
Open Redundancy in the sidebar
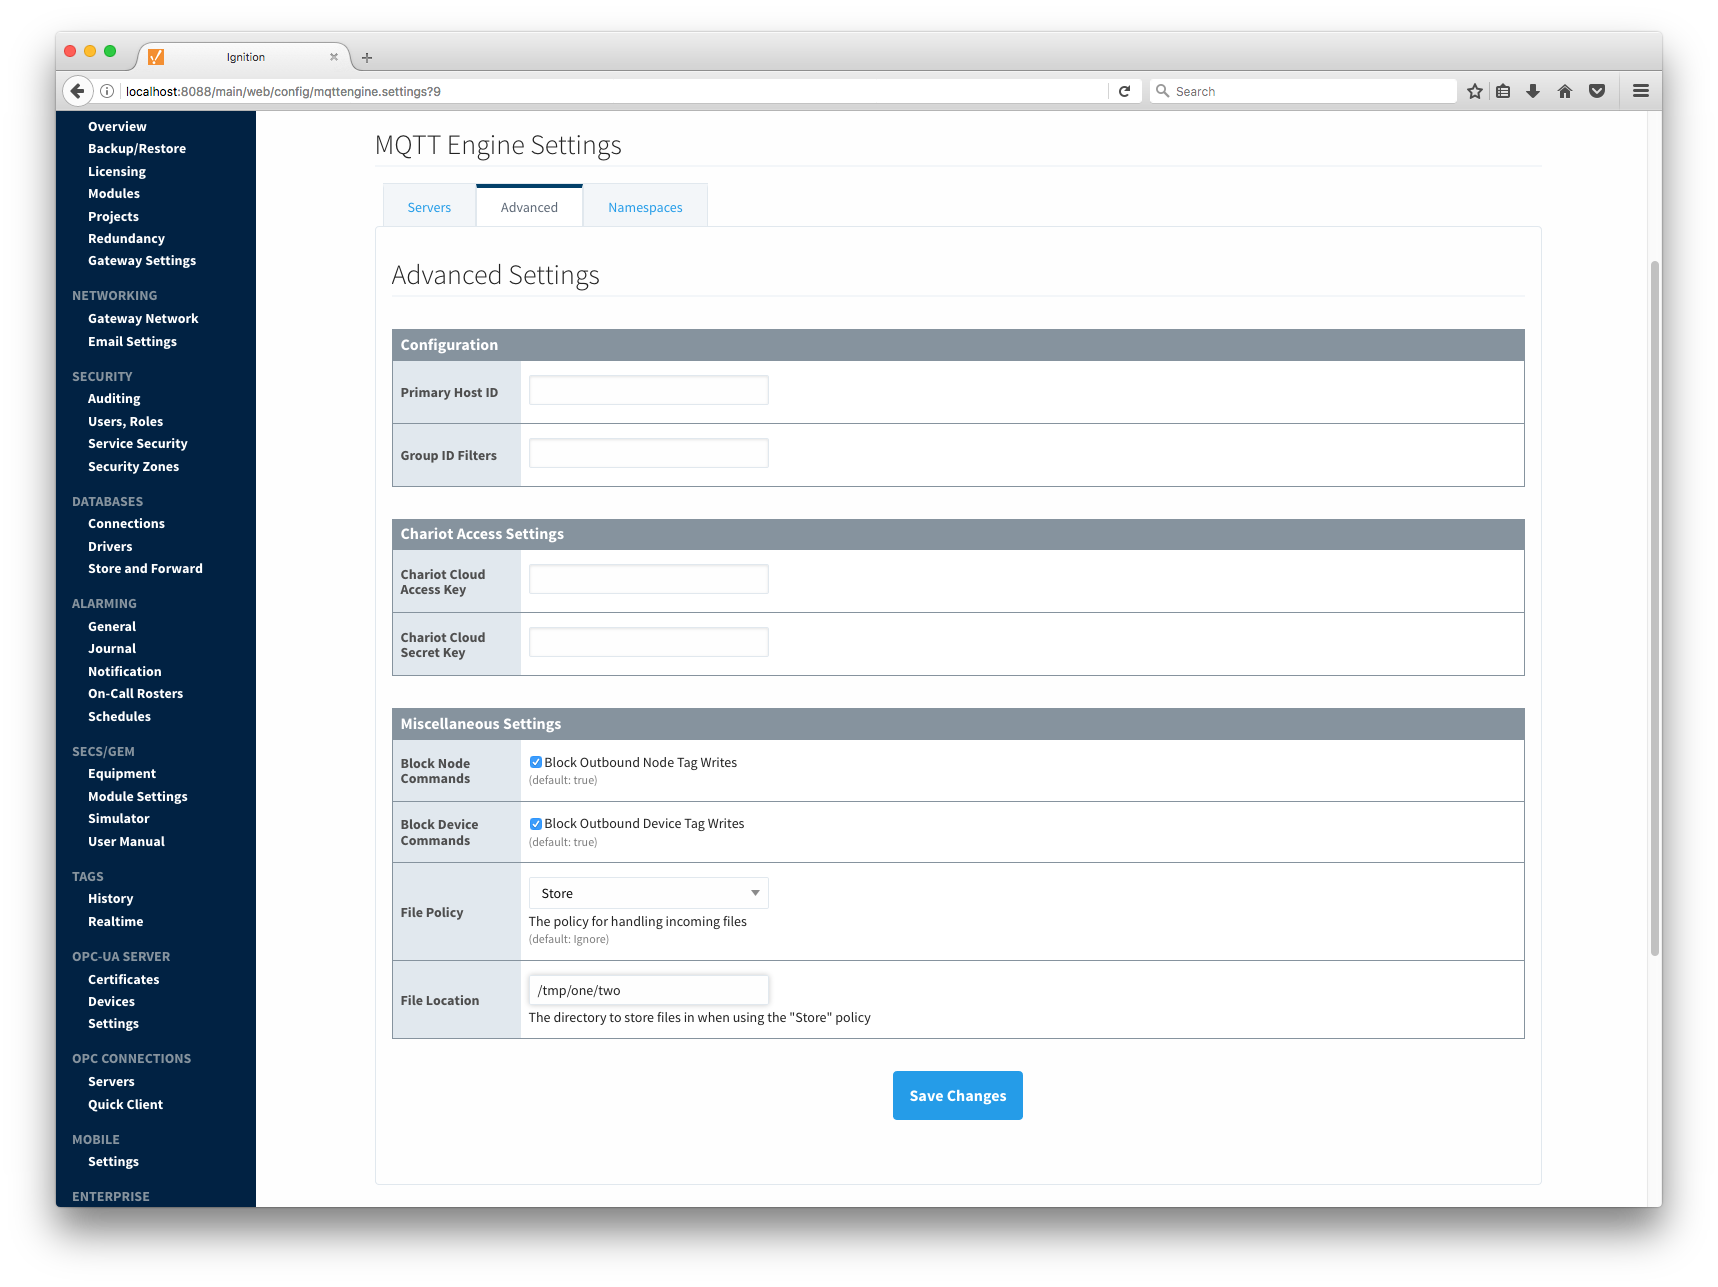(126, 239)
